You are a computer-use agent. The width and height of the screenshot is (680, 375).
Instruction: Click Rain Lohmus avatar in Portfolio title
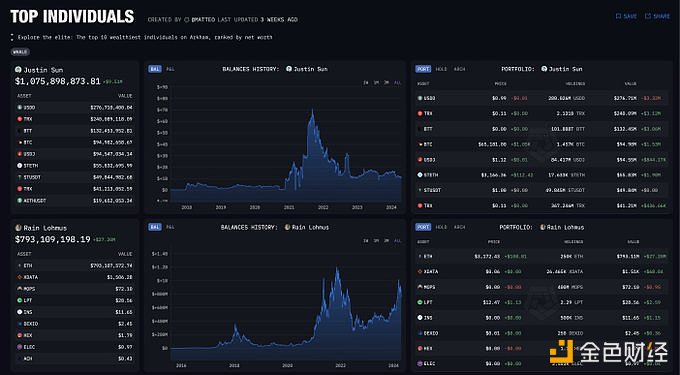[543, 227]
